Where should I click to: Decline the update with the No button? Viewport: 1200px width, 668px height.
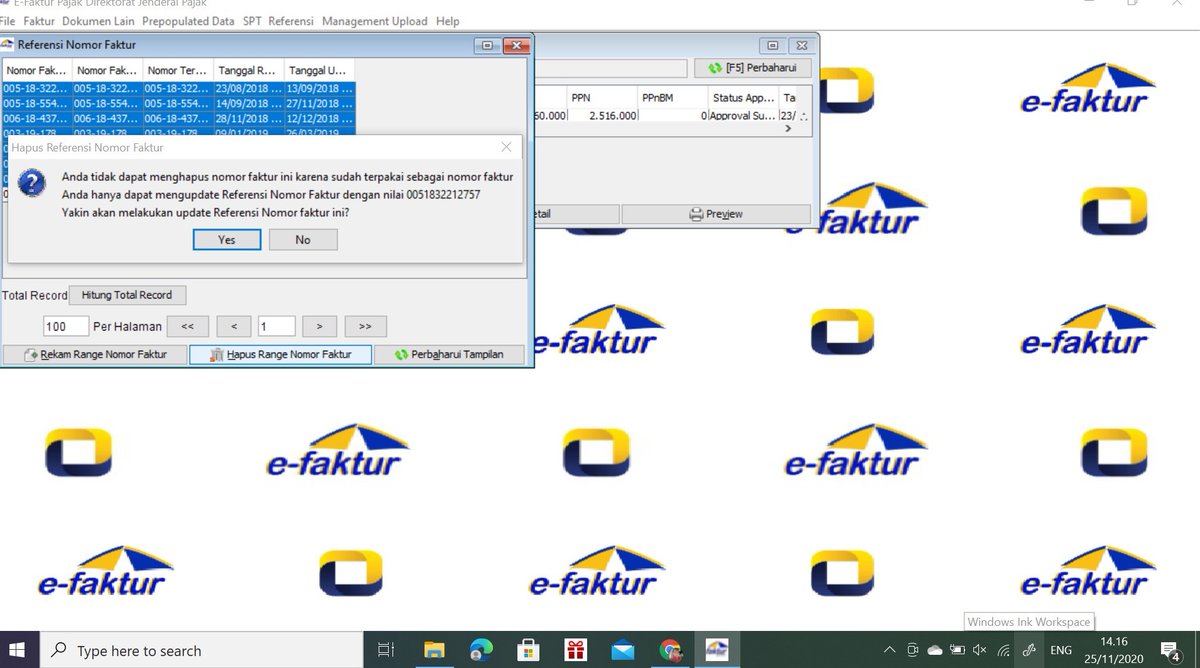tap(303, 240)
